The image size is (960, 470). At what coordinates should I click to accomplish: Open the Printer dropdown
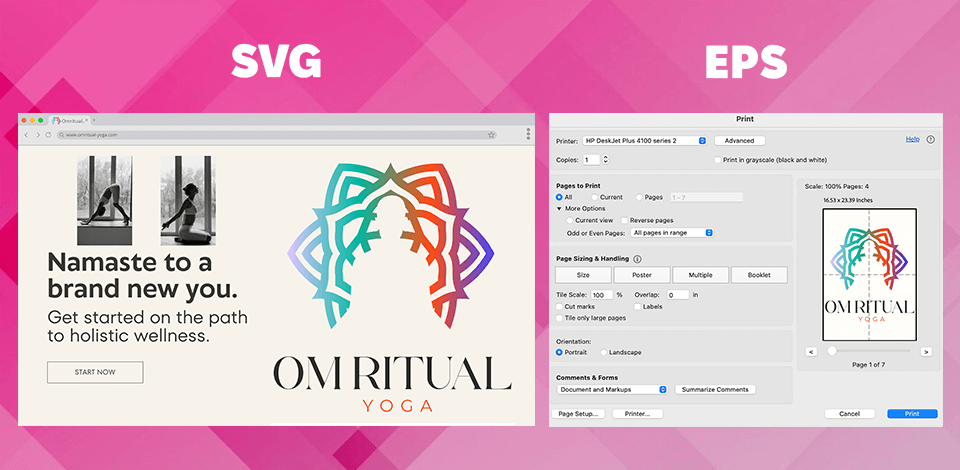644,141
